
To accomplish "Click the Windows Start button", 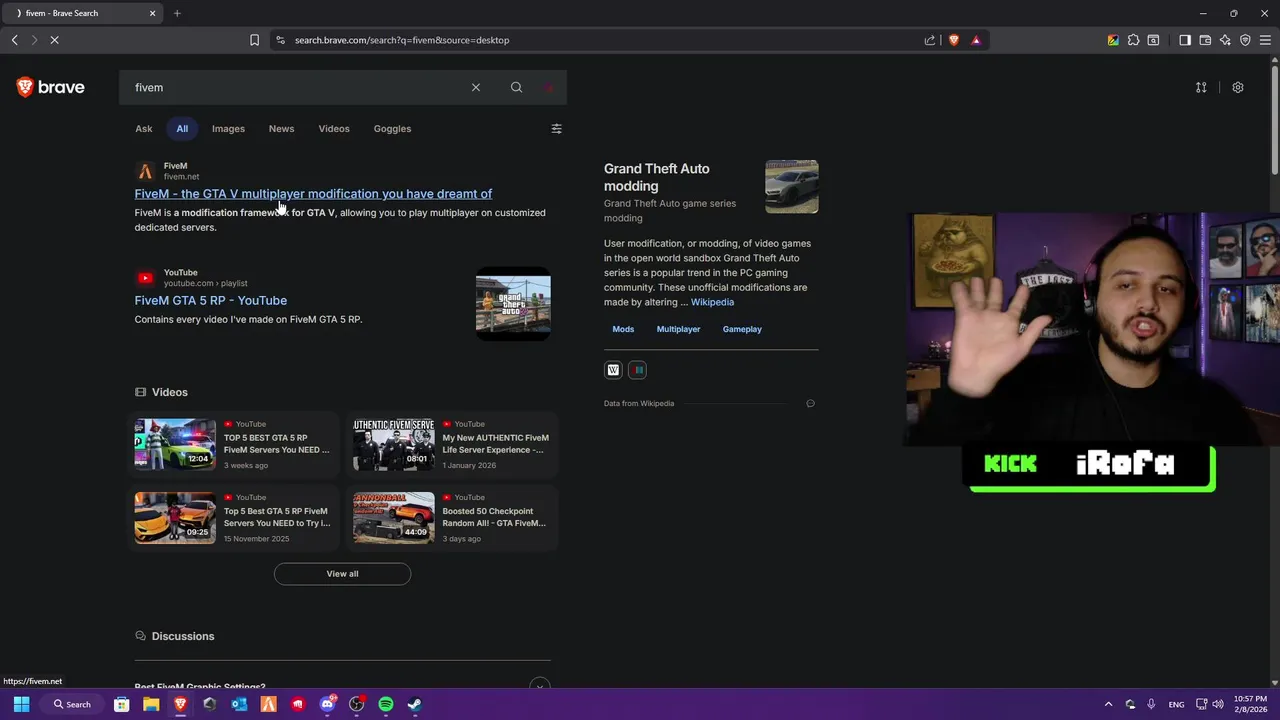I will point(21,704).
